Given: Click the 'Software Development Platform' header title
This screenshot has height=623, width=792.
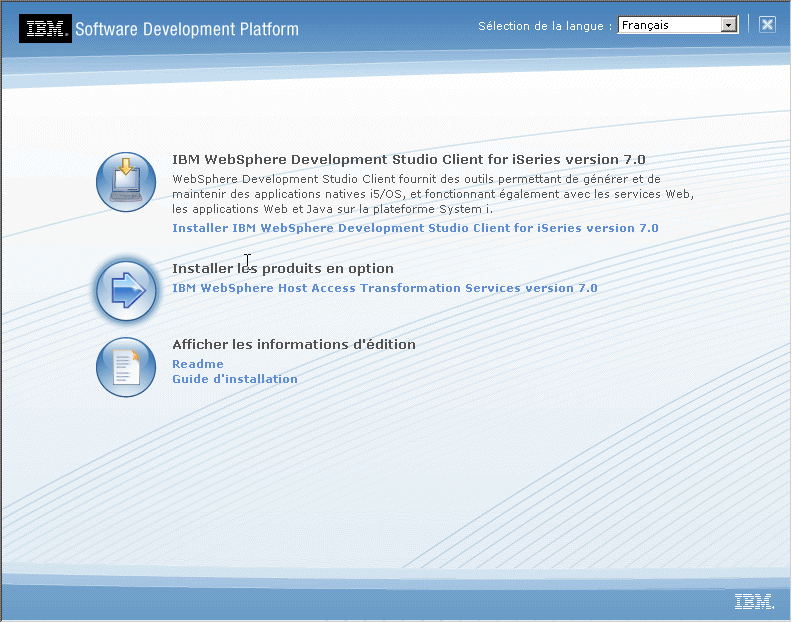Looking at the screenshot, I should tap(187, 29).
